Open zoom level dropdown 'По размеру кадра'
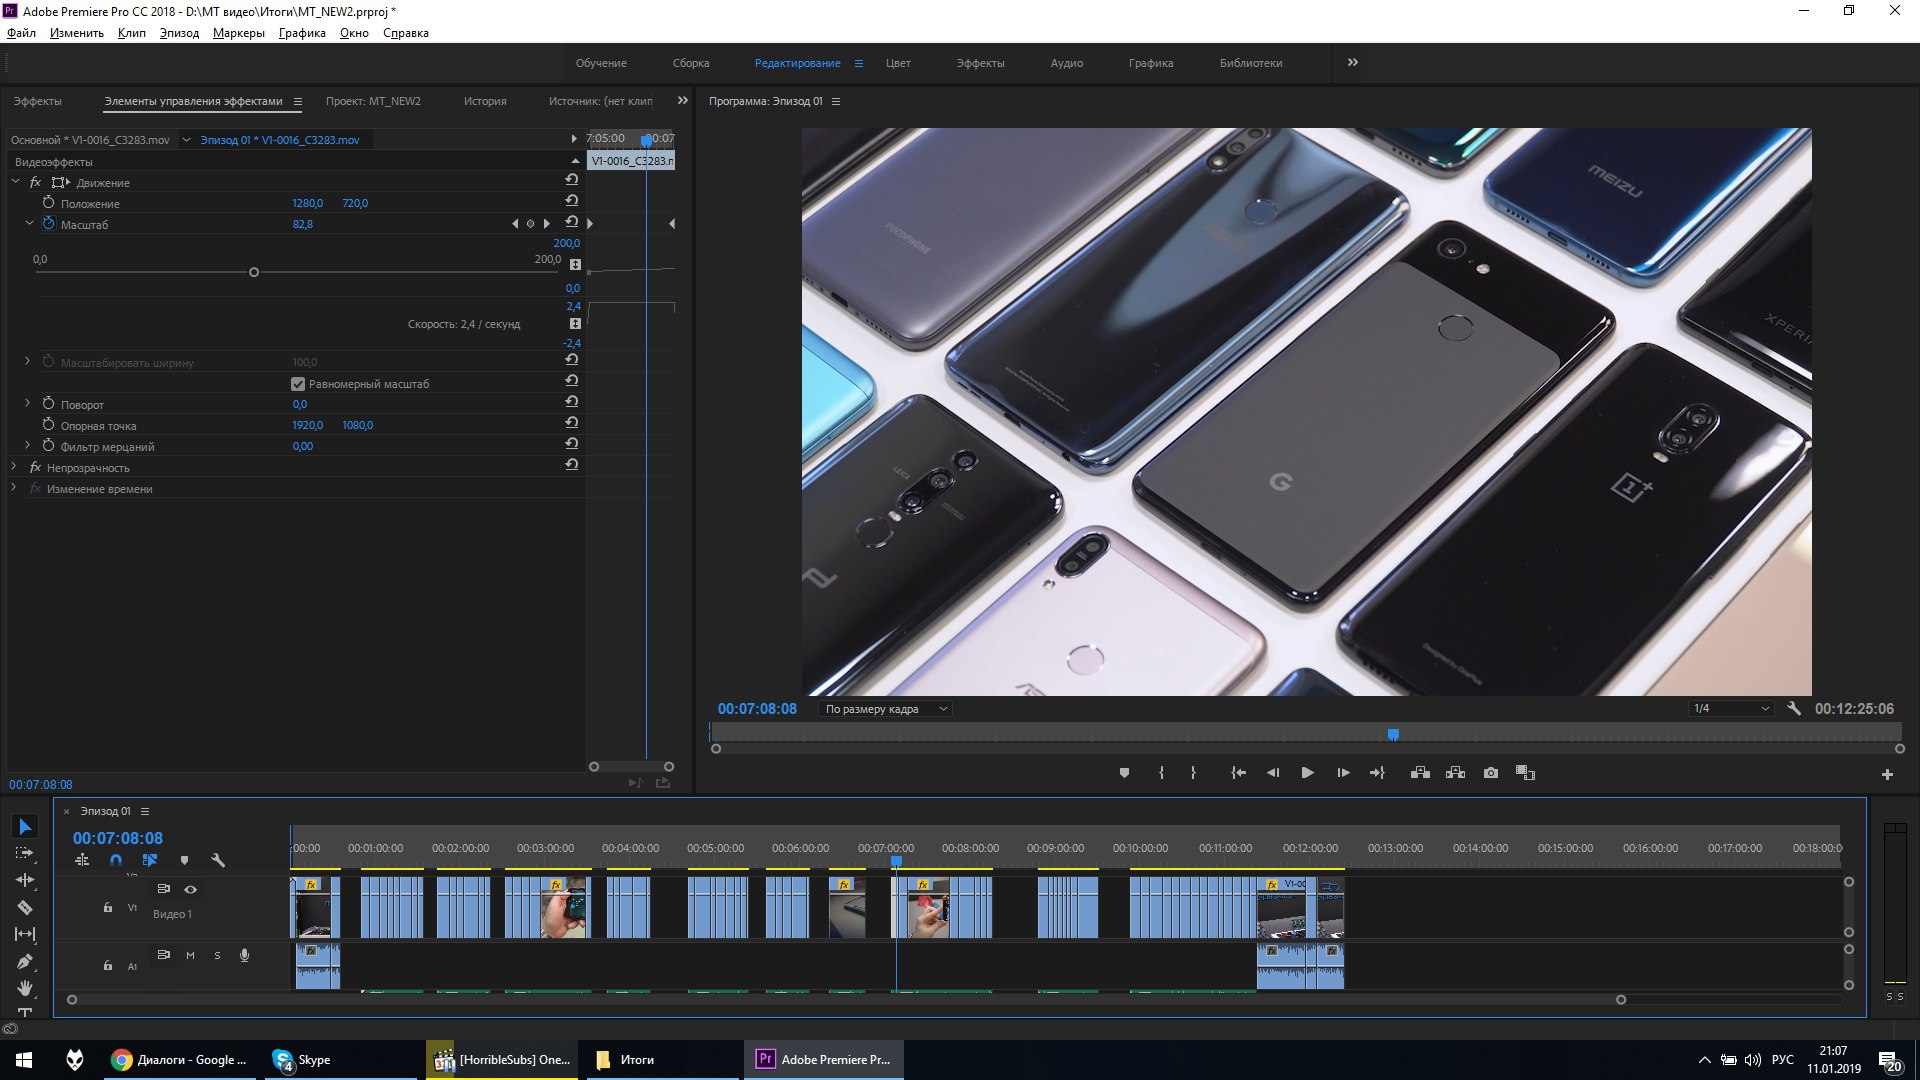 pos(885,709)
